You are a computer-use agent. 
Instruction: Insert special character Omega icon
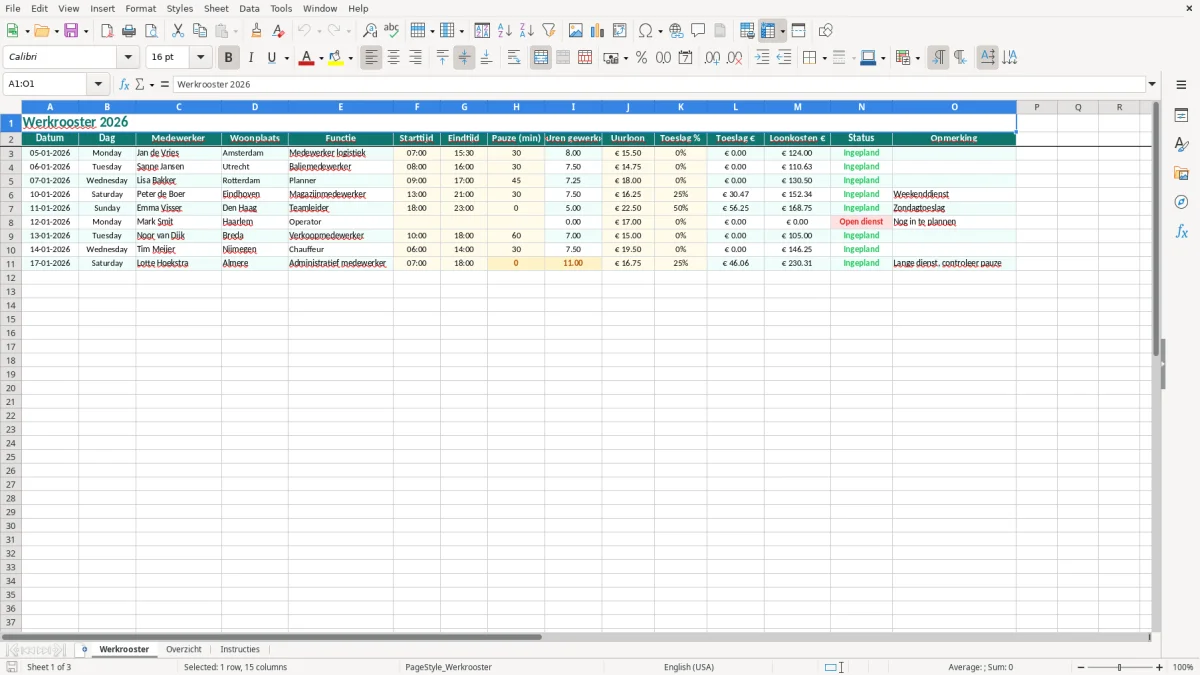[x=646, y=31]
